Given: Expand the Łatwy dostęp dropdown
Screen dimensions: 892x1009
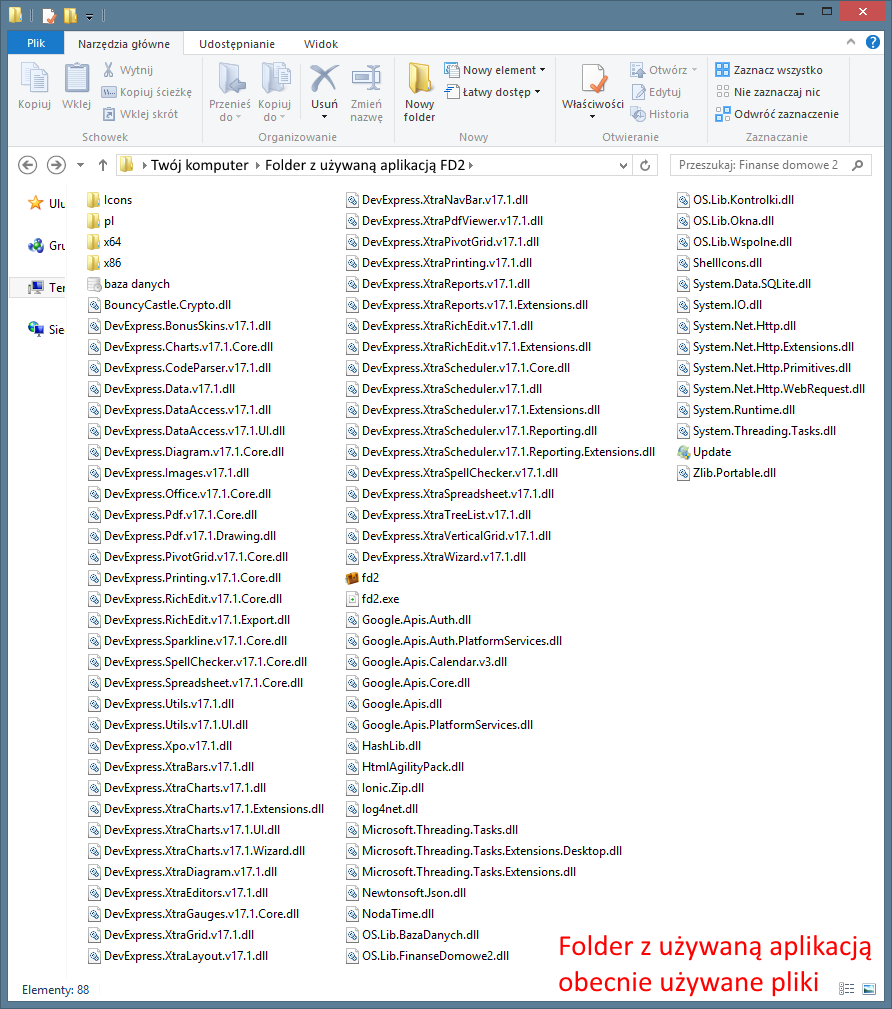Looking at the screenshot, I should (537, 92).
